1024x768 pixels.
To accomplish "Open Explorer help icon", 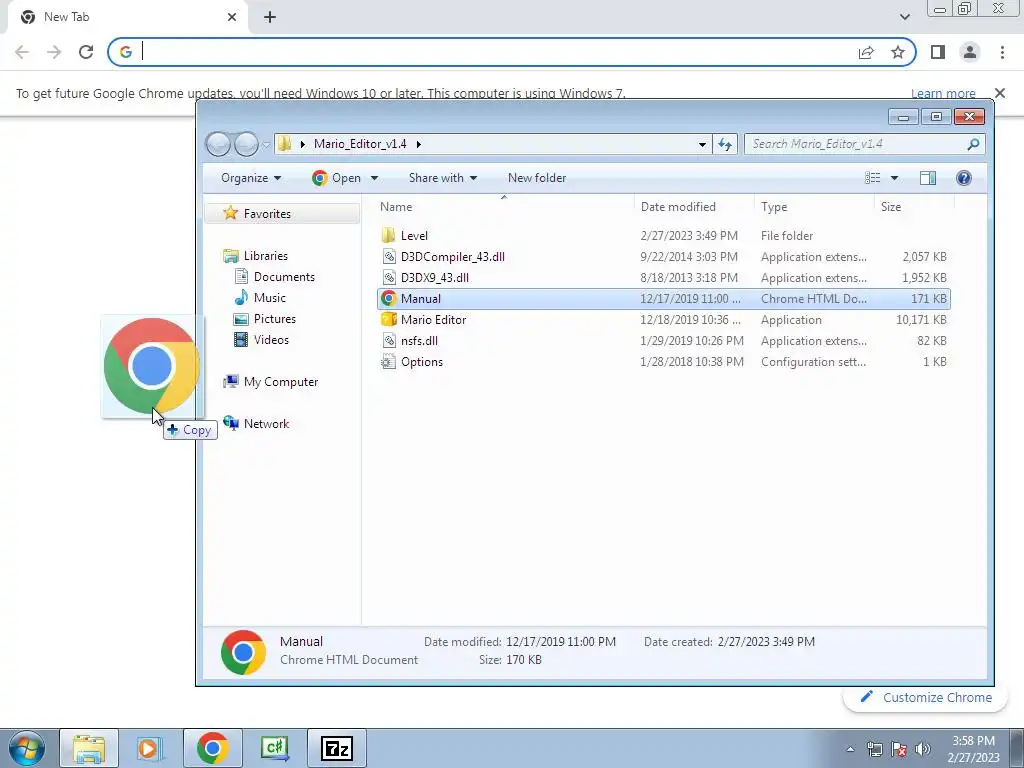I will point(963,178).
